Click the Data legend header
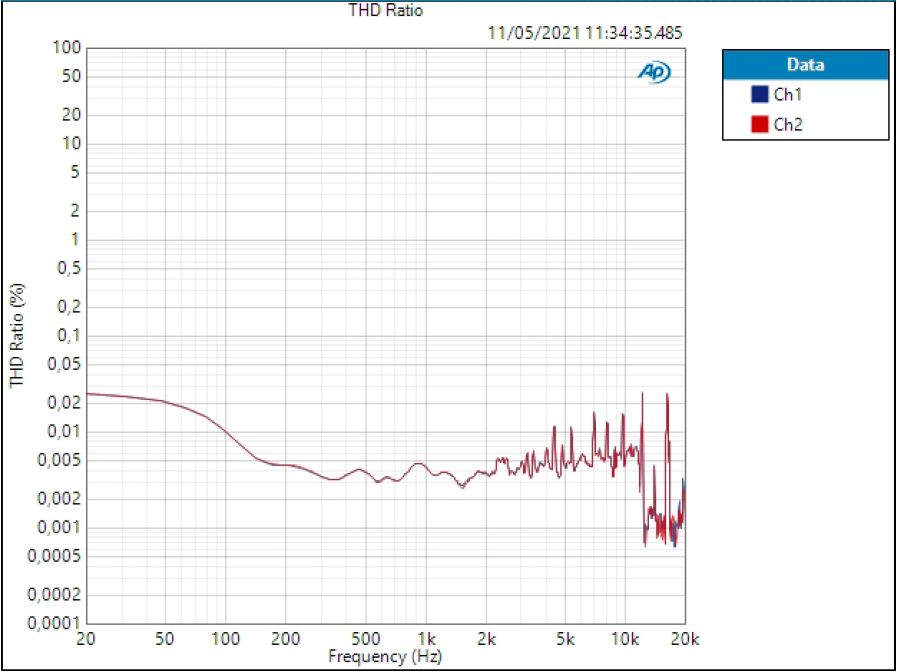897x672 pixels. (x=805, y=65)
